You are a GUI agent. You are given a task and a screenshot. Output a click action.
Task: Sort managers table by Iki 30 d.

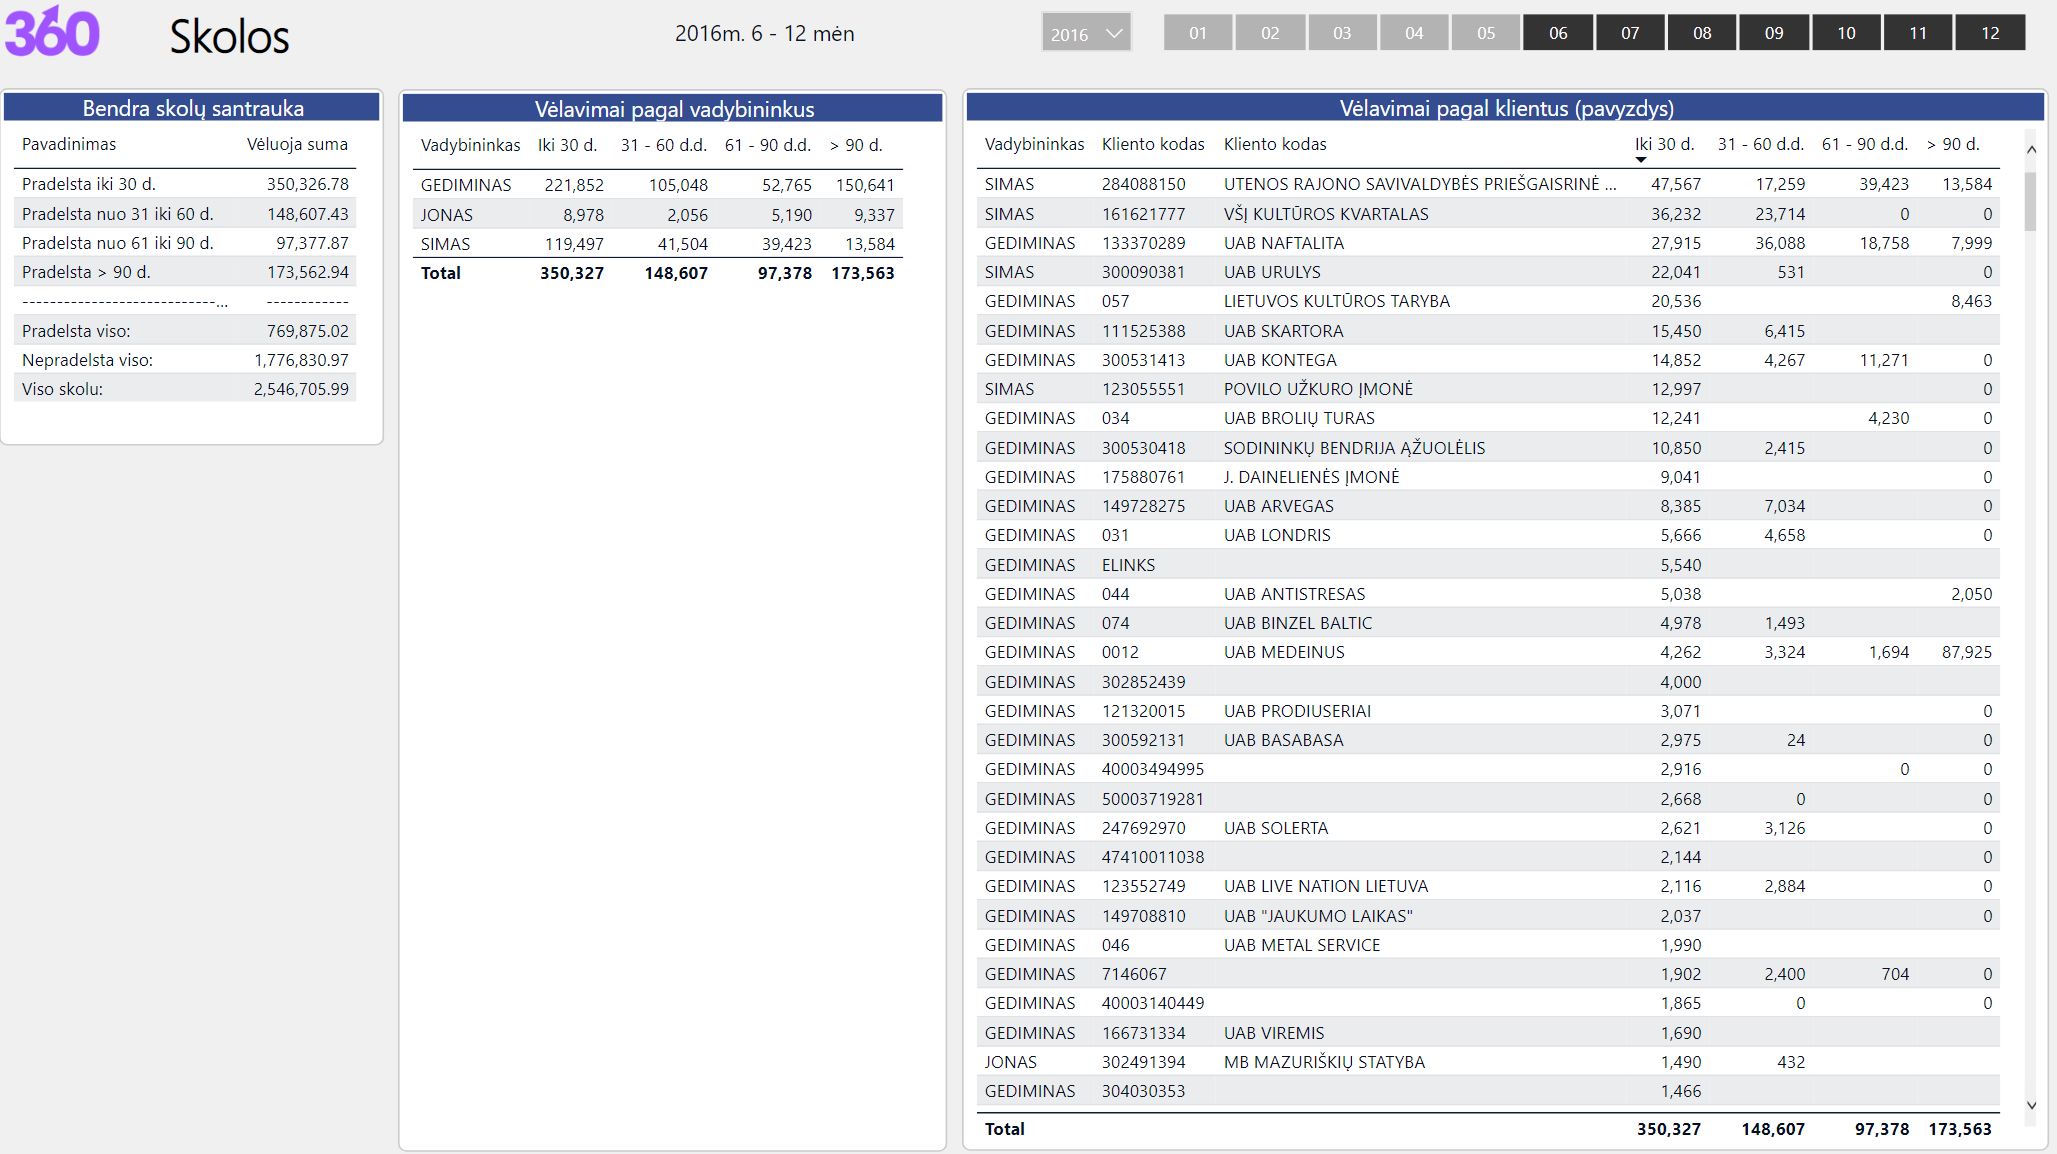pyautogui.click(x=567, y=145)
